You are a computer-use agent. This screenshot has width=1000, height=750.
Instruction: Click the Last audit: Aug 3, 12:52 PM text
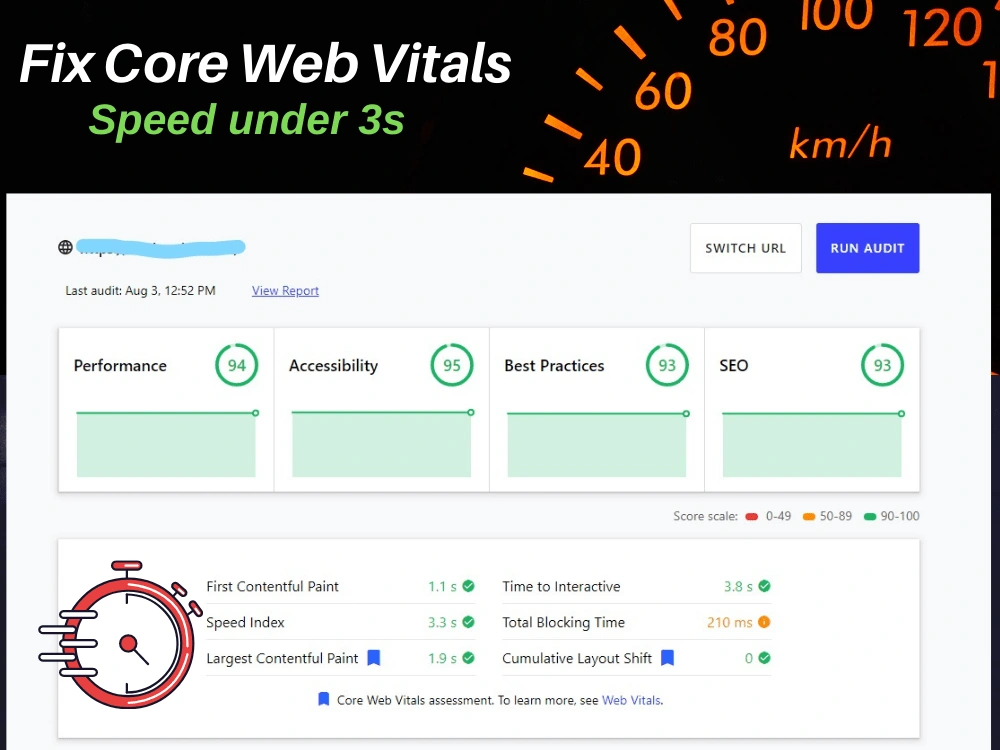140,291
